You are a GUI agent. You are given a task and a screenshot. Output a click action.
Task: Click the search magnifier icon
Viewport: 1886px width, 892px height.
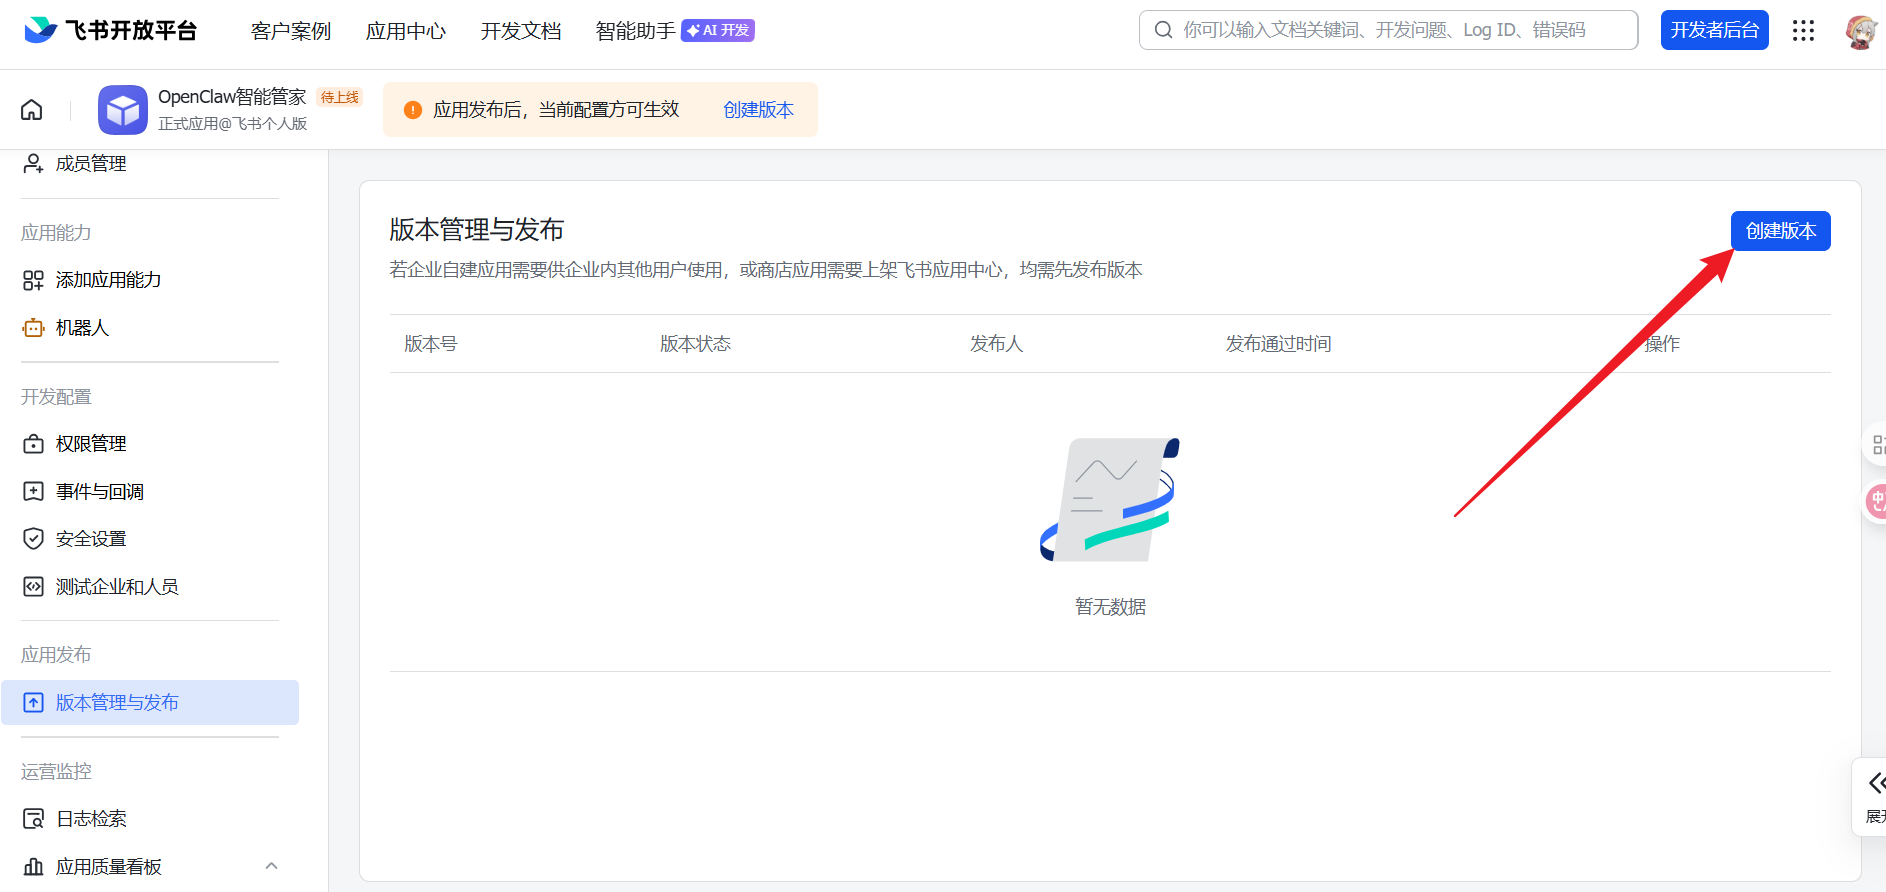point(1163,30)
